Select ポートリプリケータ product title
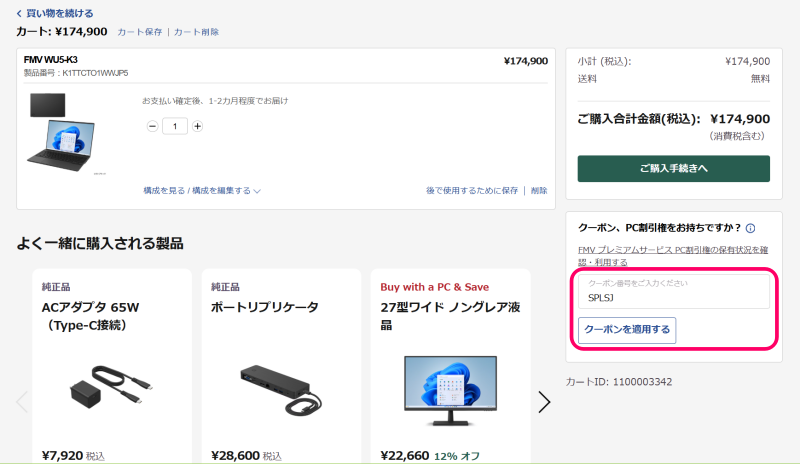Image resolution: width=800 pixels, height=464 pixels. (x=265, y=307)
